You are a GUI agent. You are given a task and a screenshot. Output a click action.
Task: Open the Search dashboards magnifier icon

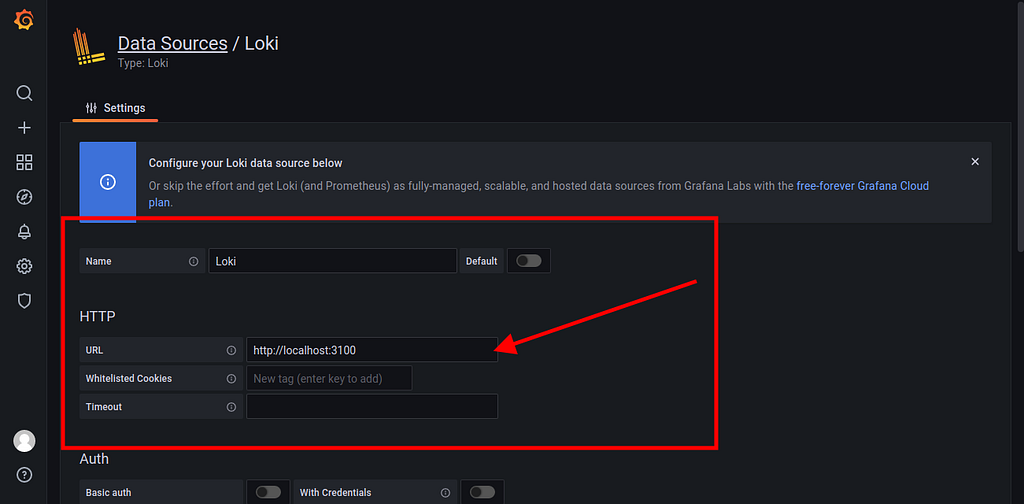tap(24, 93)
